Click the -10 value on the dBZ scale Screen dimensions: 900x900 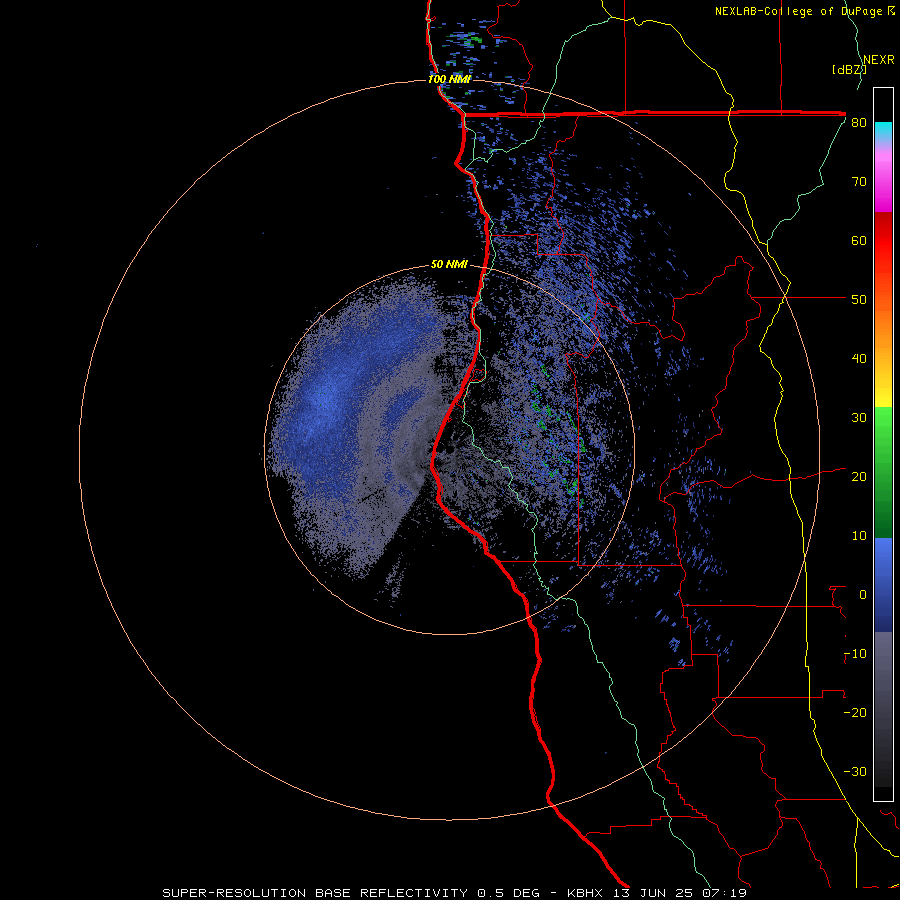pos(855,654)
